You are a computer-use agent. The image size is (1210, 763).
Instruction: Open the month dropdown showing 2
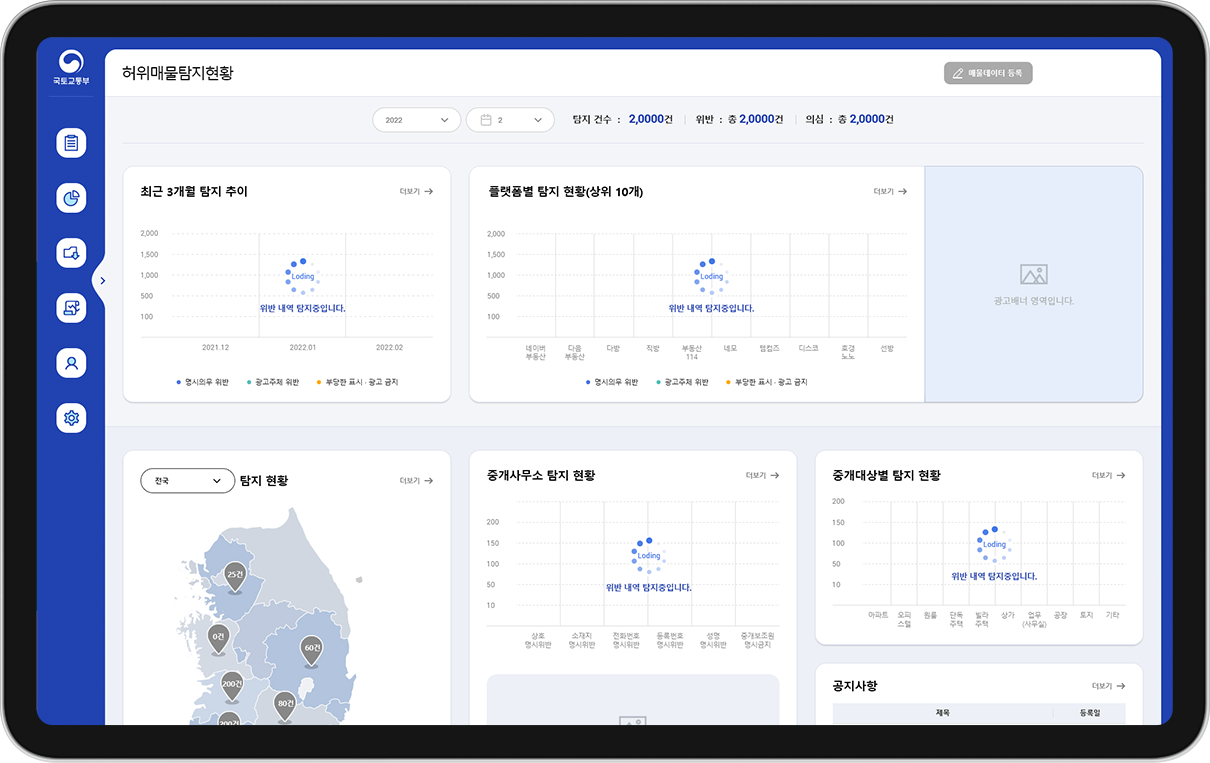pos(510,120)
